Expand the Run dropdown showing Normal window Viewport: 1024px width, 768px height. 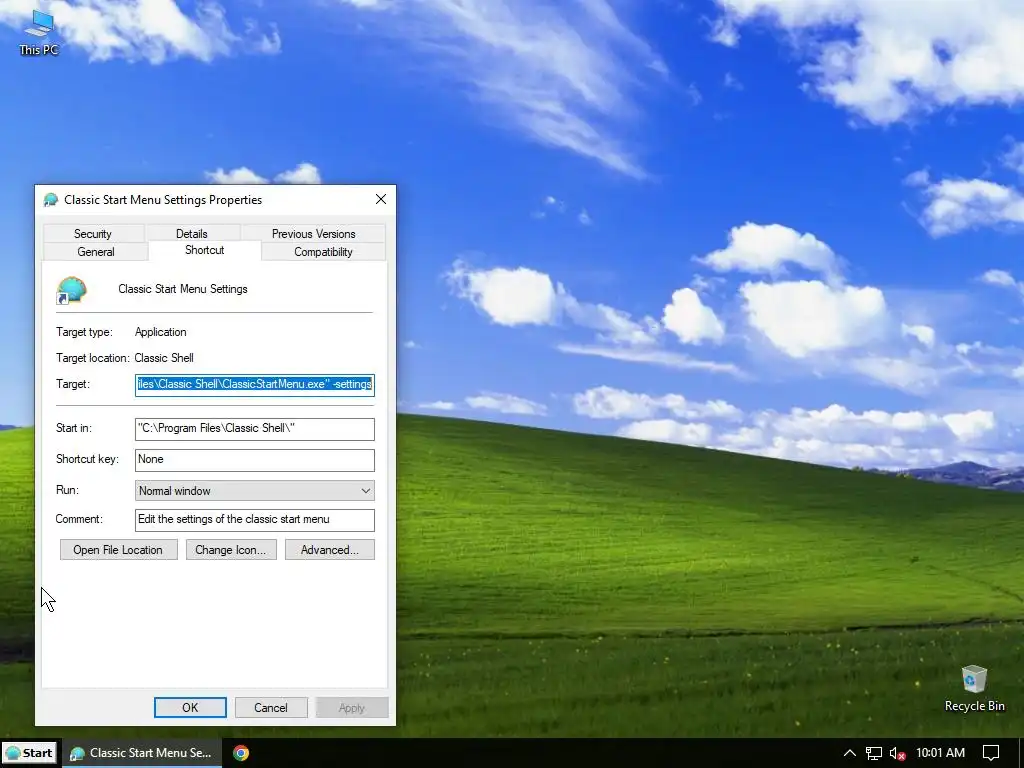(255, 491)
